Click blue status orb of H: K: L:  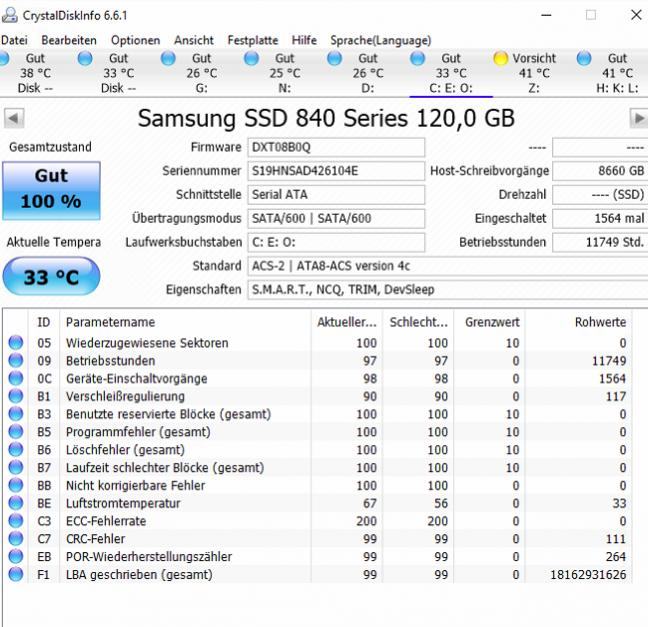584,58
